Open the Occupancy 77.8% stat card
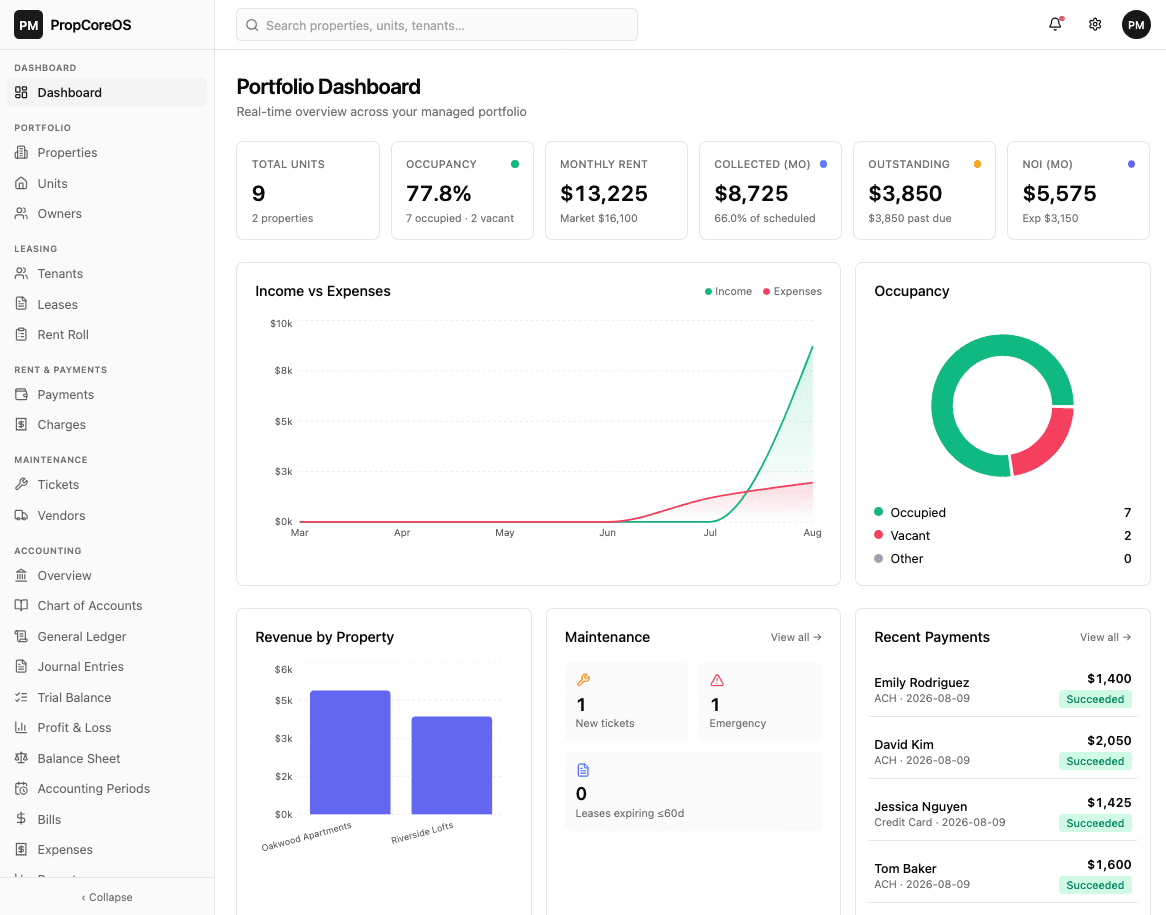 (x=463, y=190)
